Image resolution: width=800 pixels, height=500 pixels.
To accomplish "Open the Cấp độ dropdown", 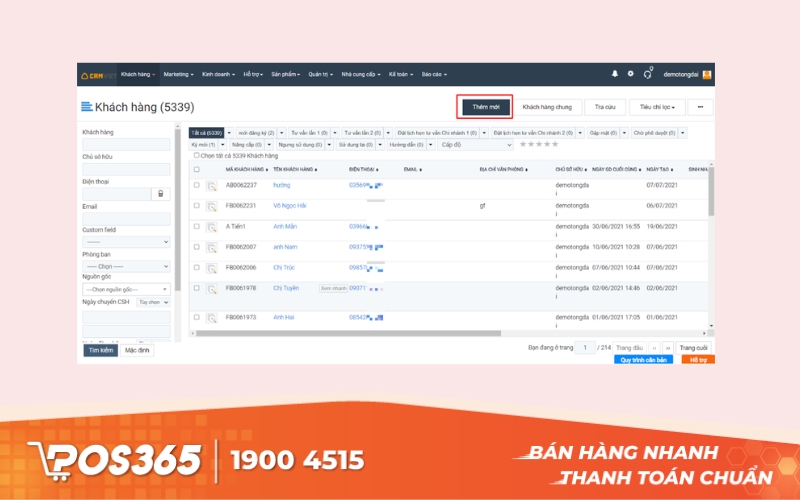I will 475,145.
